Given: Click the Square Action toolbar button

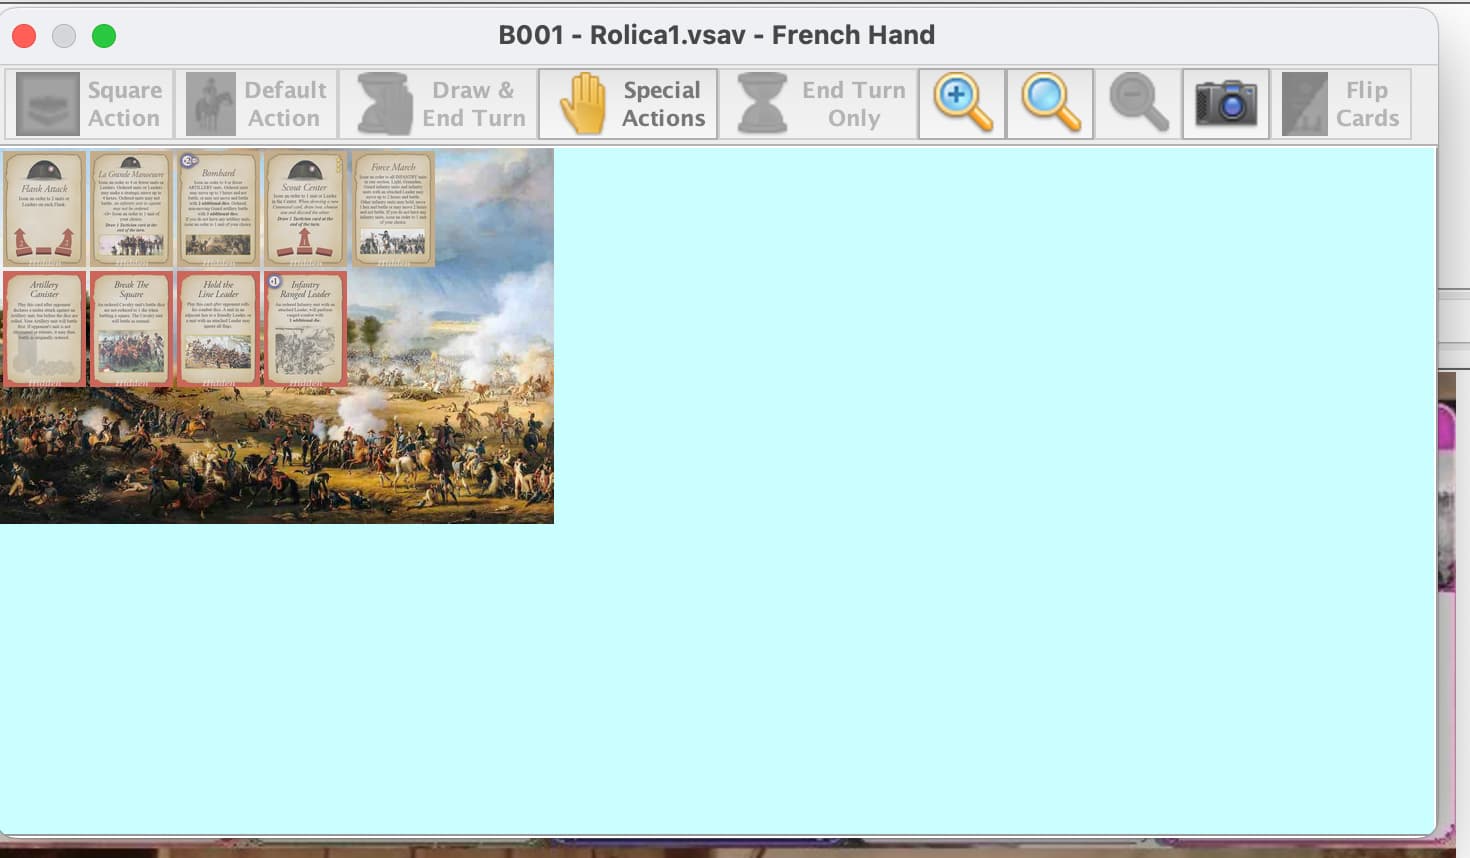Looking at the screenshot, I should 89,104.
